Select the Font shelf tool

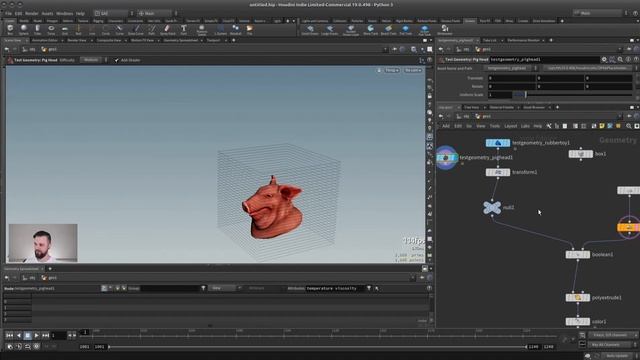[x=184, y=29]
